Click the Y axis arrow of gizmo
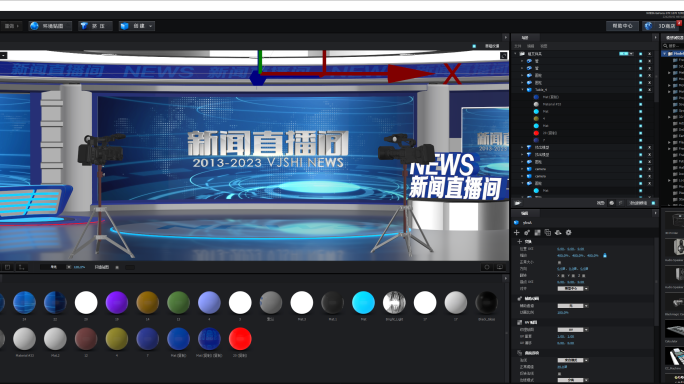684x384 pixels. click(x=260, y=61)
